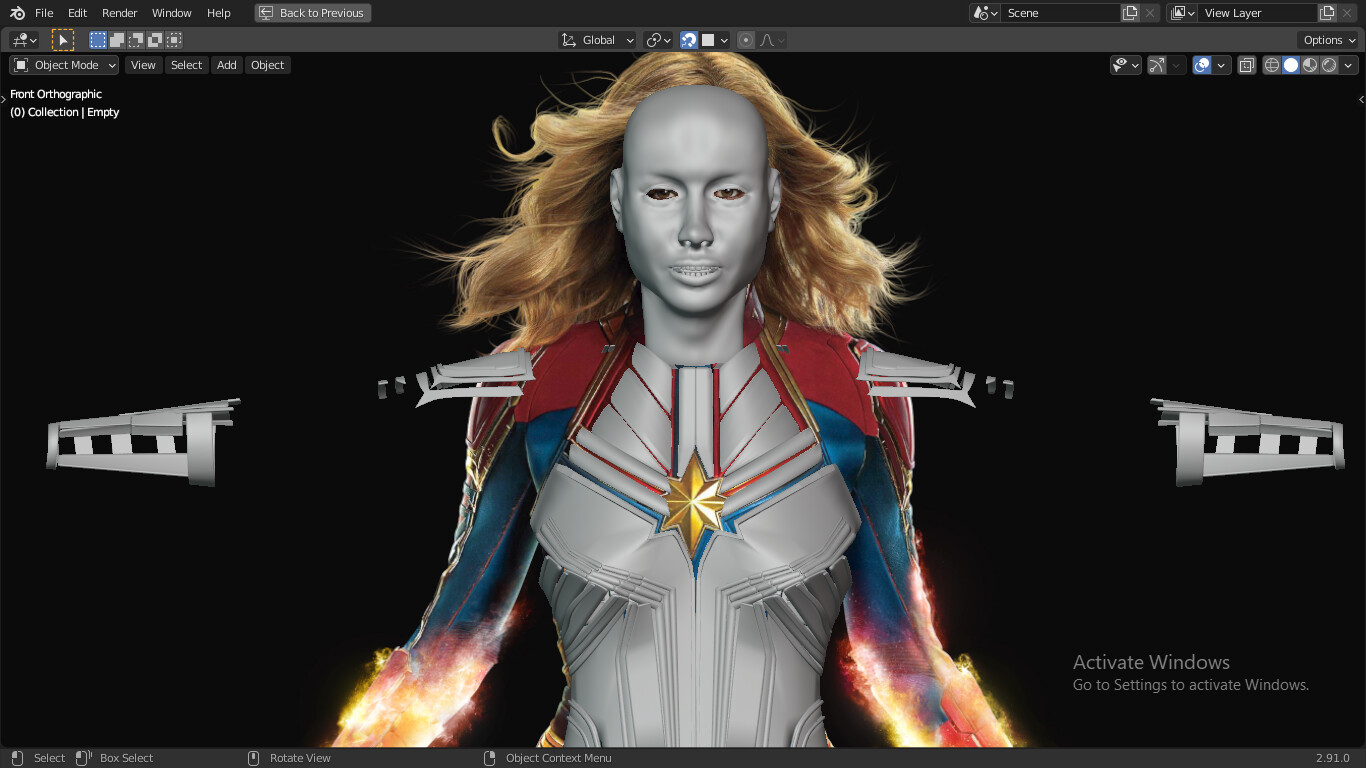Select the Tweak tool in the toolbar
1366x768 pixels.
pos(63,39)
